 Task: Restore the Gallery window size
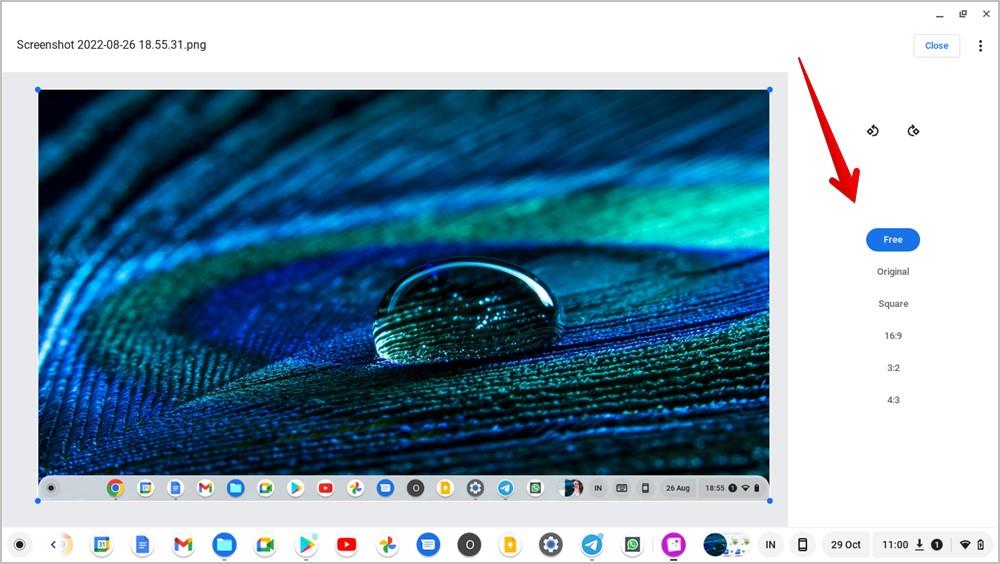pyautogui.click(x=963, y=14)
